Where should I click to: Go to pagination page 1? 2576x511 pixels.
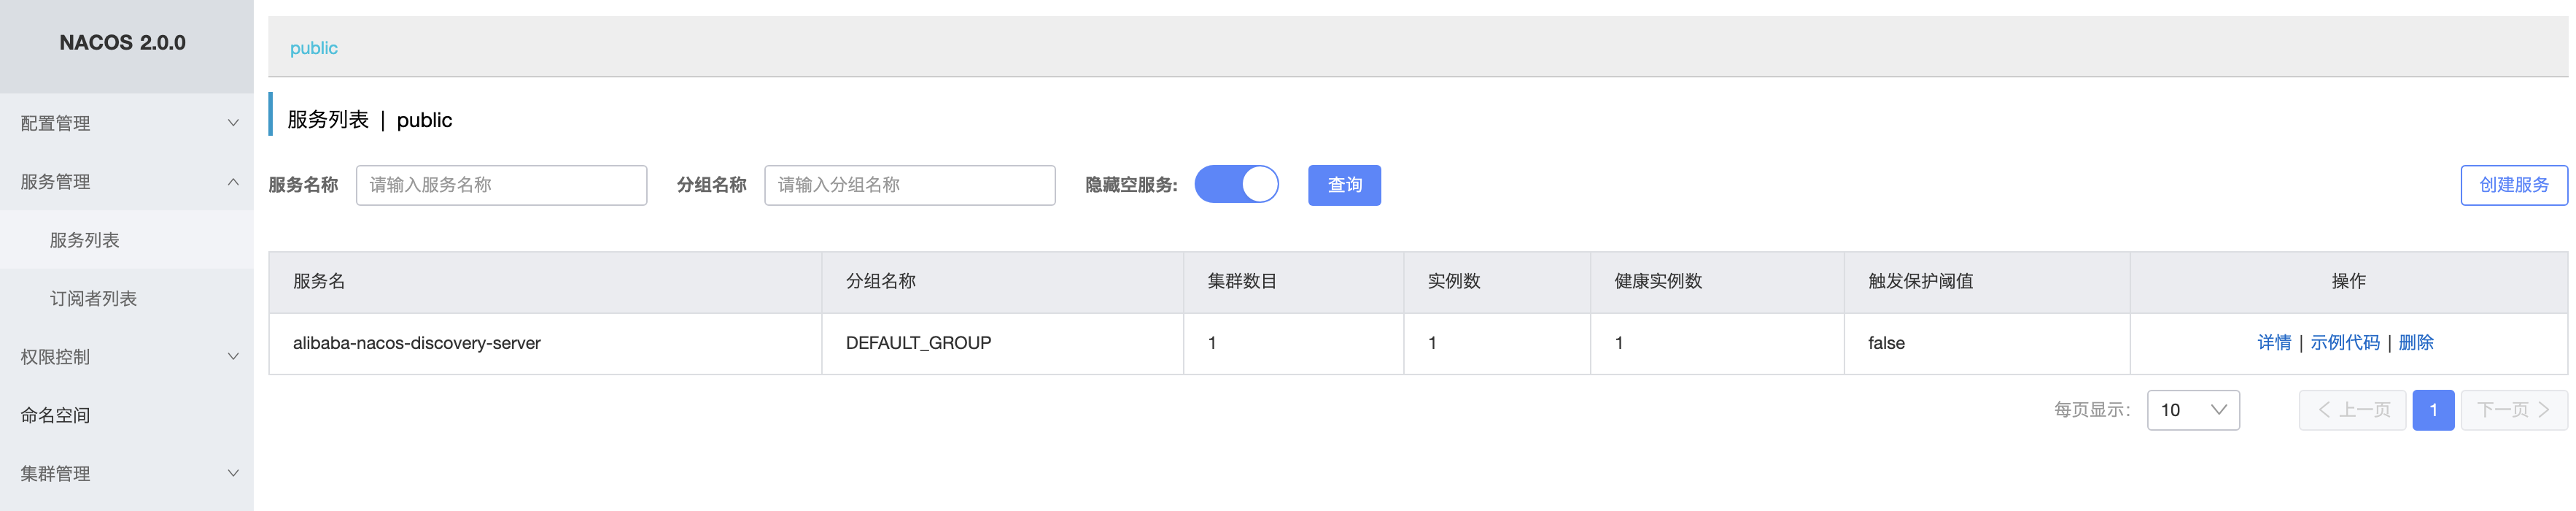pos(2432,410)
